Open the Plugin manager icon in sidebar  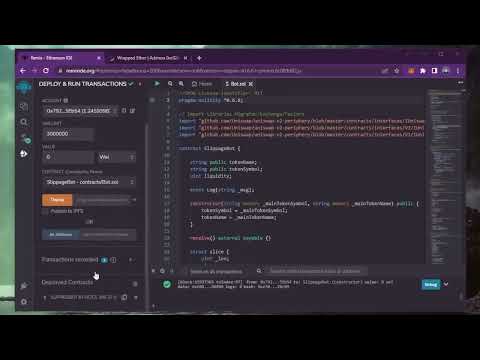[24, 286]
